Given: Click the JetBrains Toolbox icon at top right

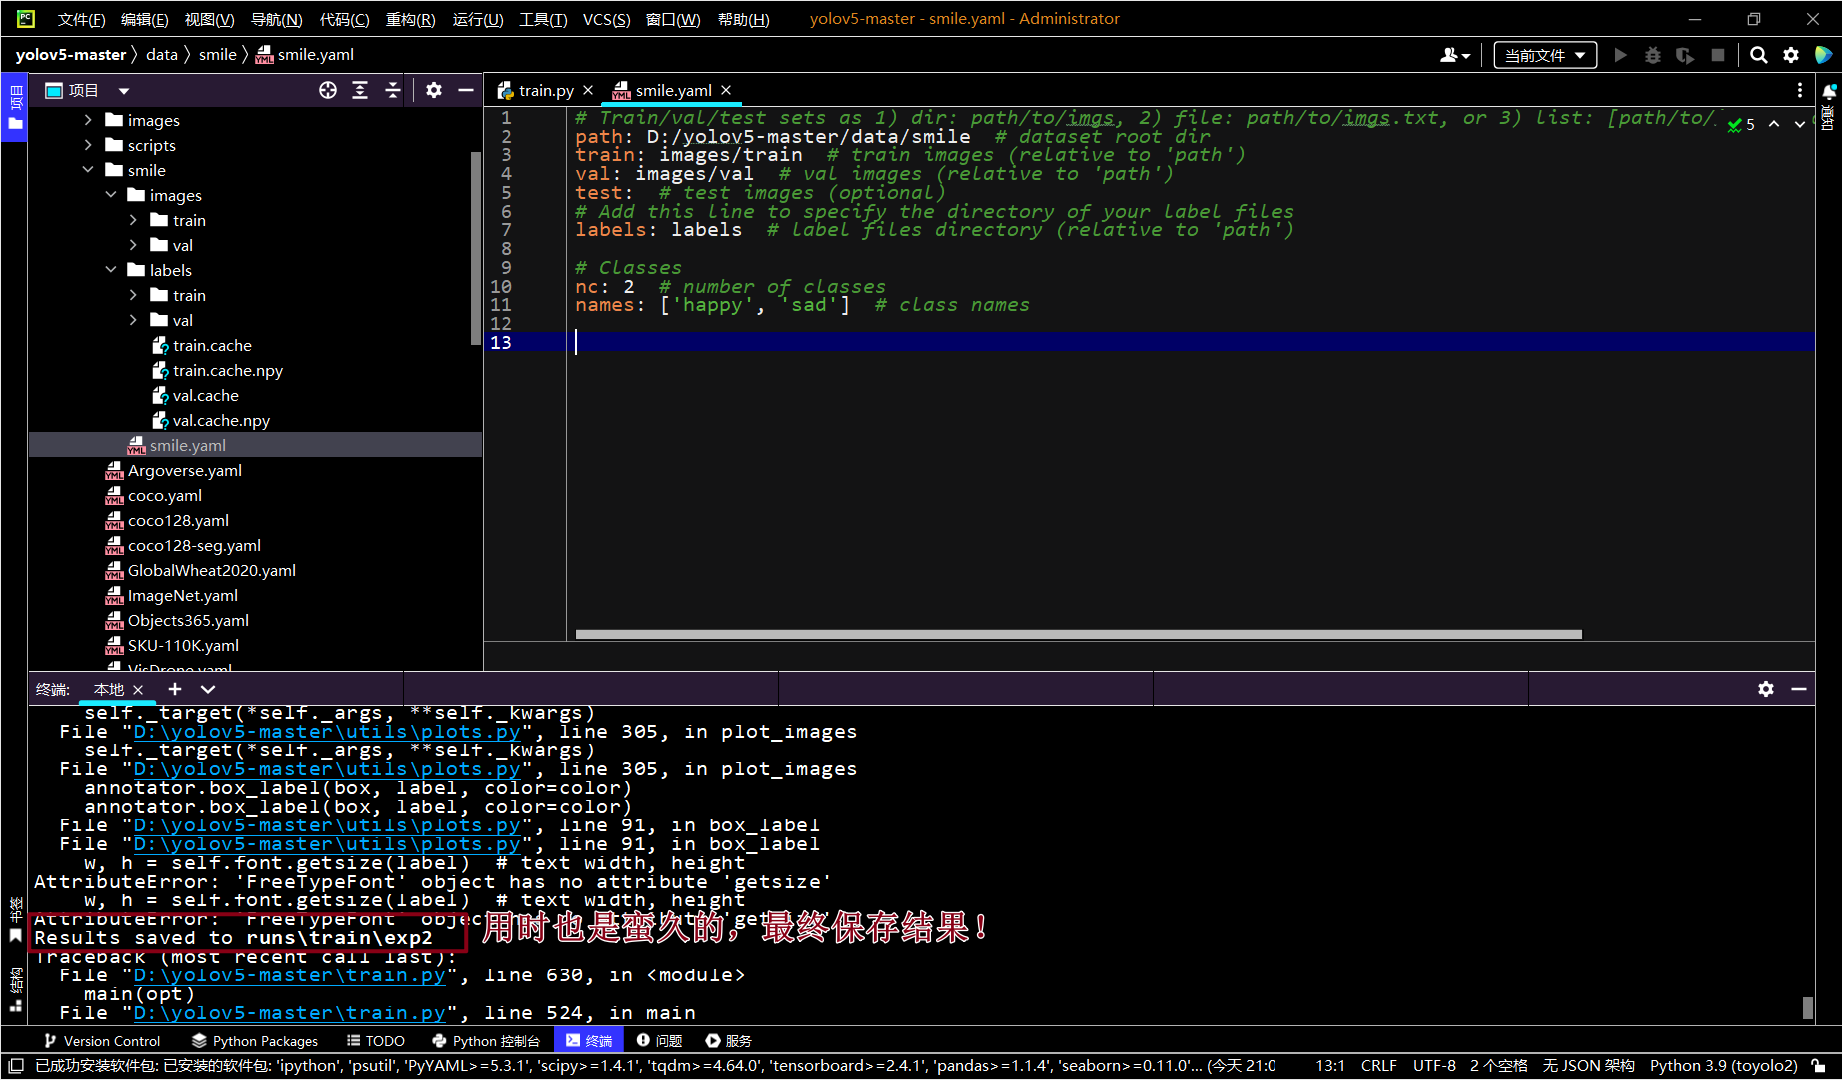Looking at the screenshot, I should click(x=1823, y=55).
